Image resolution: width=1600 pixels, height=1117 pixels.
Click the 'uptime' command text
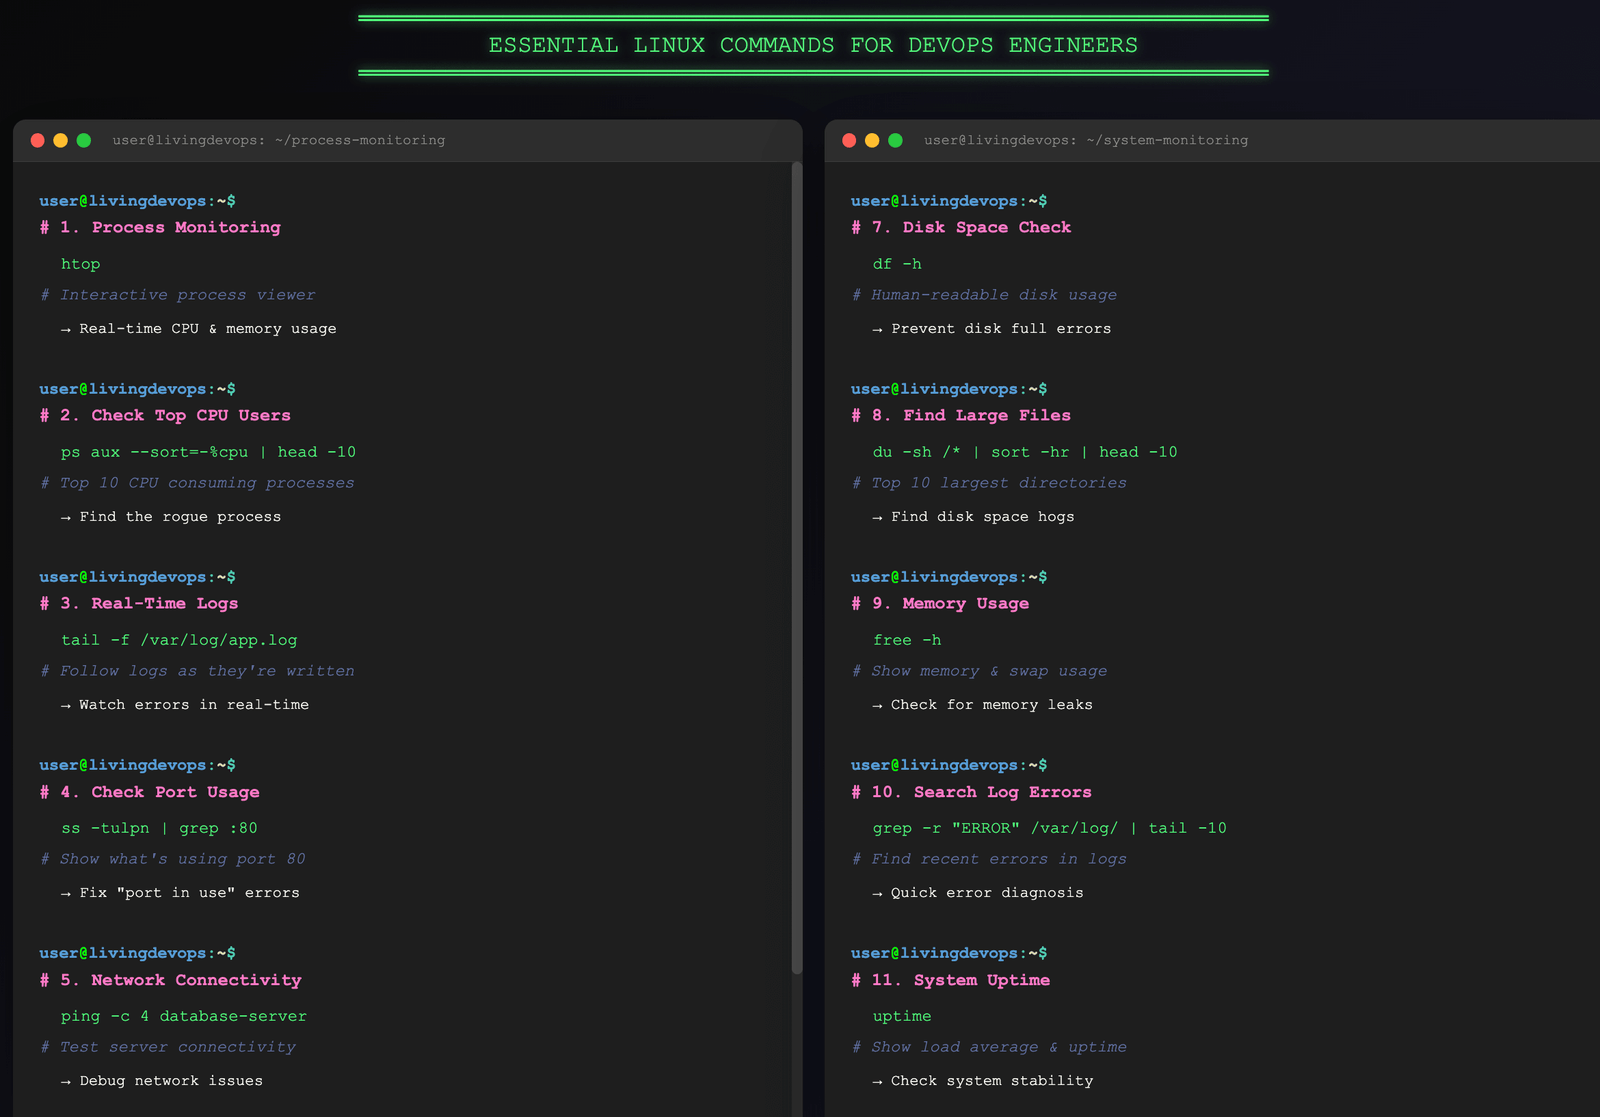902,1016
